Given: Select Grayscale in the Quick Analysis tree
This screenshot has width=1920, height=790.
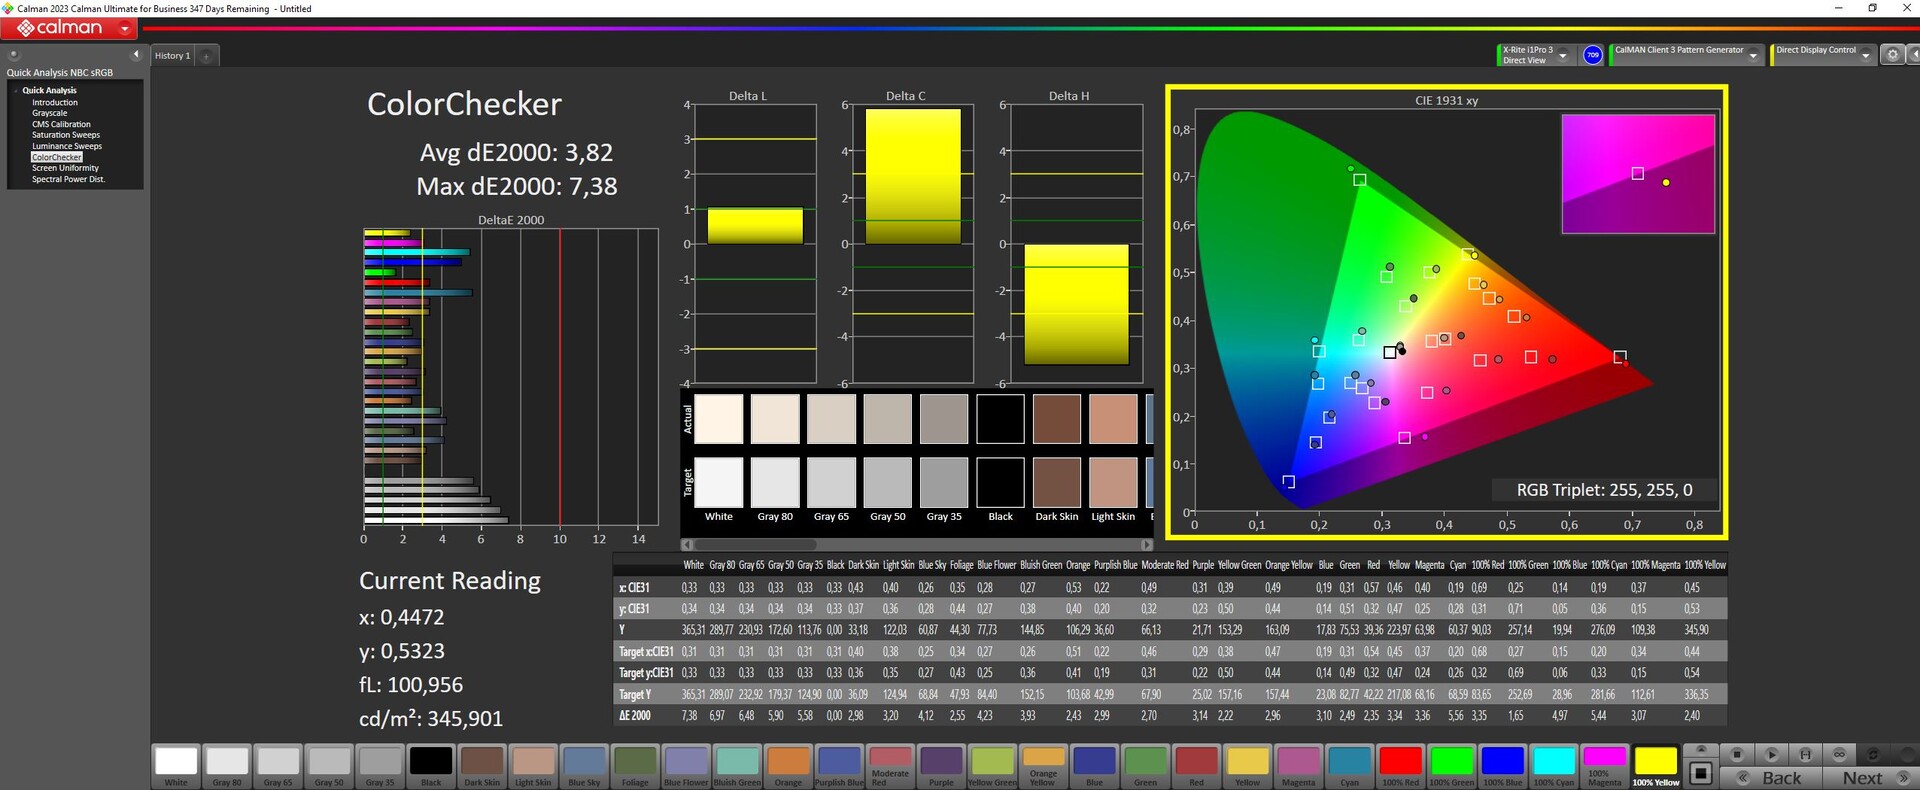Looking at the screenshot, I should pos(49,113).
